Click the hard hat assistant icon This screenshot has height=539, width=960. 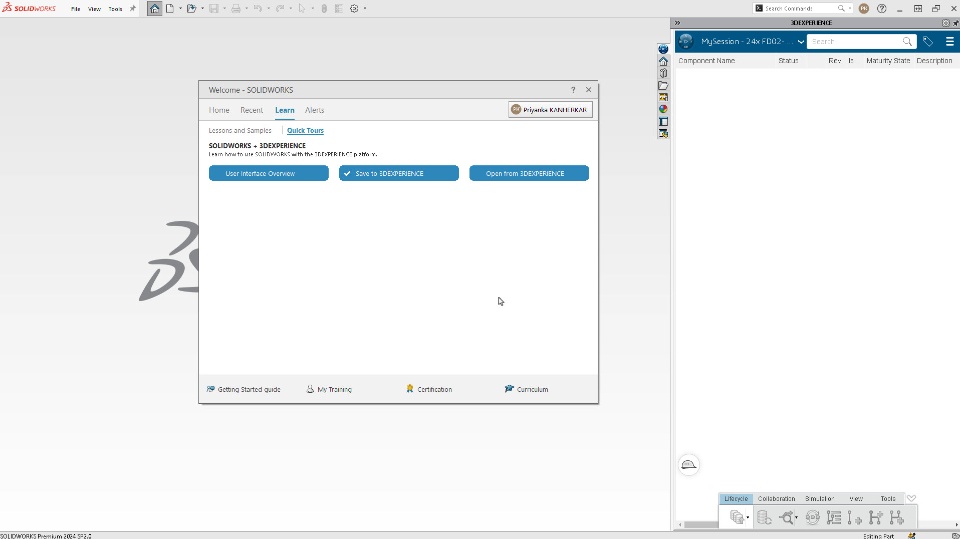(689, 465)
